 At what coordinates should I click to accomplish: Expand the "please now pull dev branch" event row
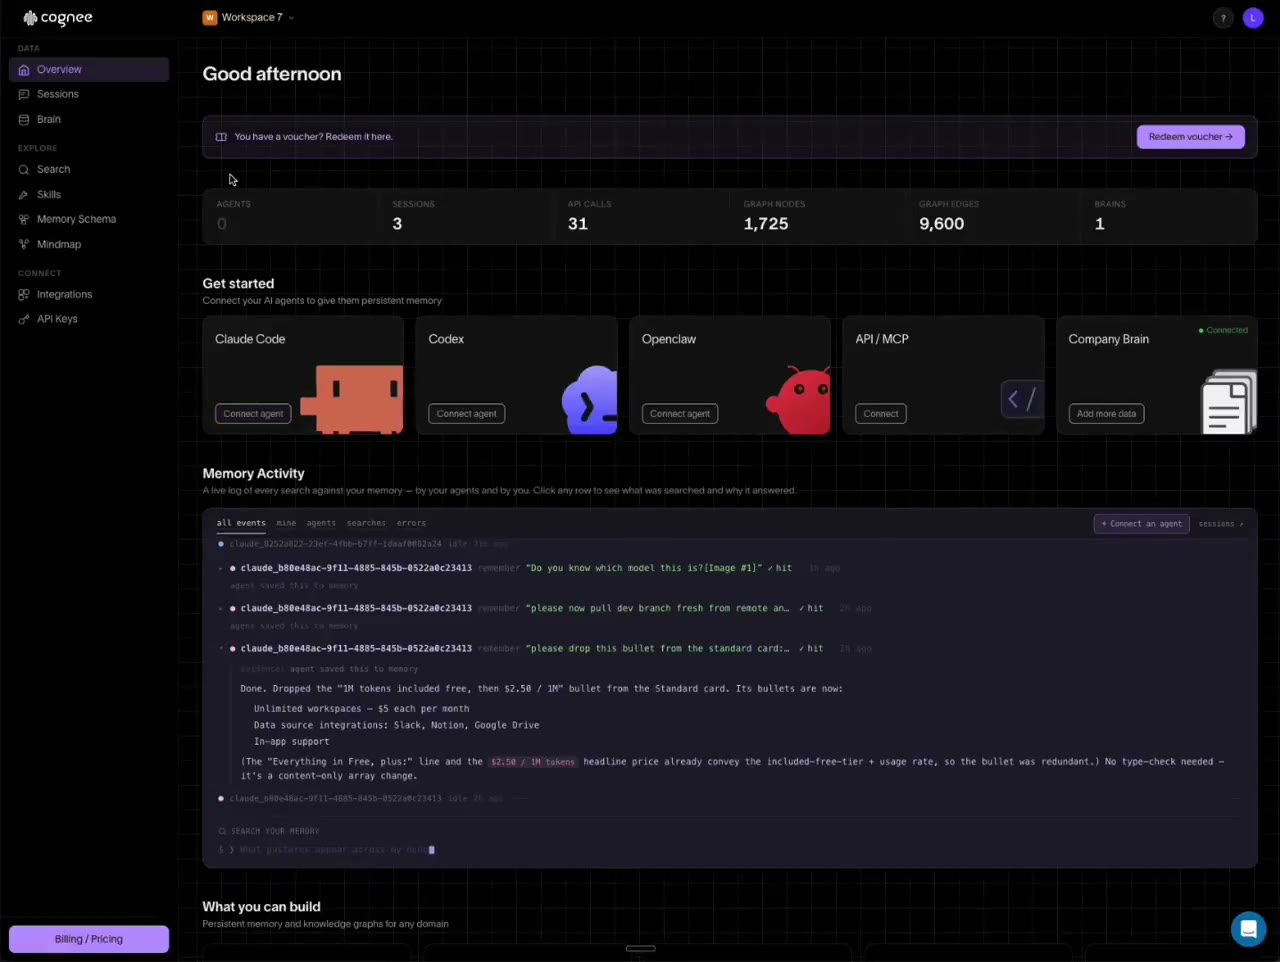[221, 608]
